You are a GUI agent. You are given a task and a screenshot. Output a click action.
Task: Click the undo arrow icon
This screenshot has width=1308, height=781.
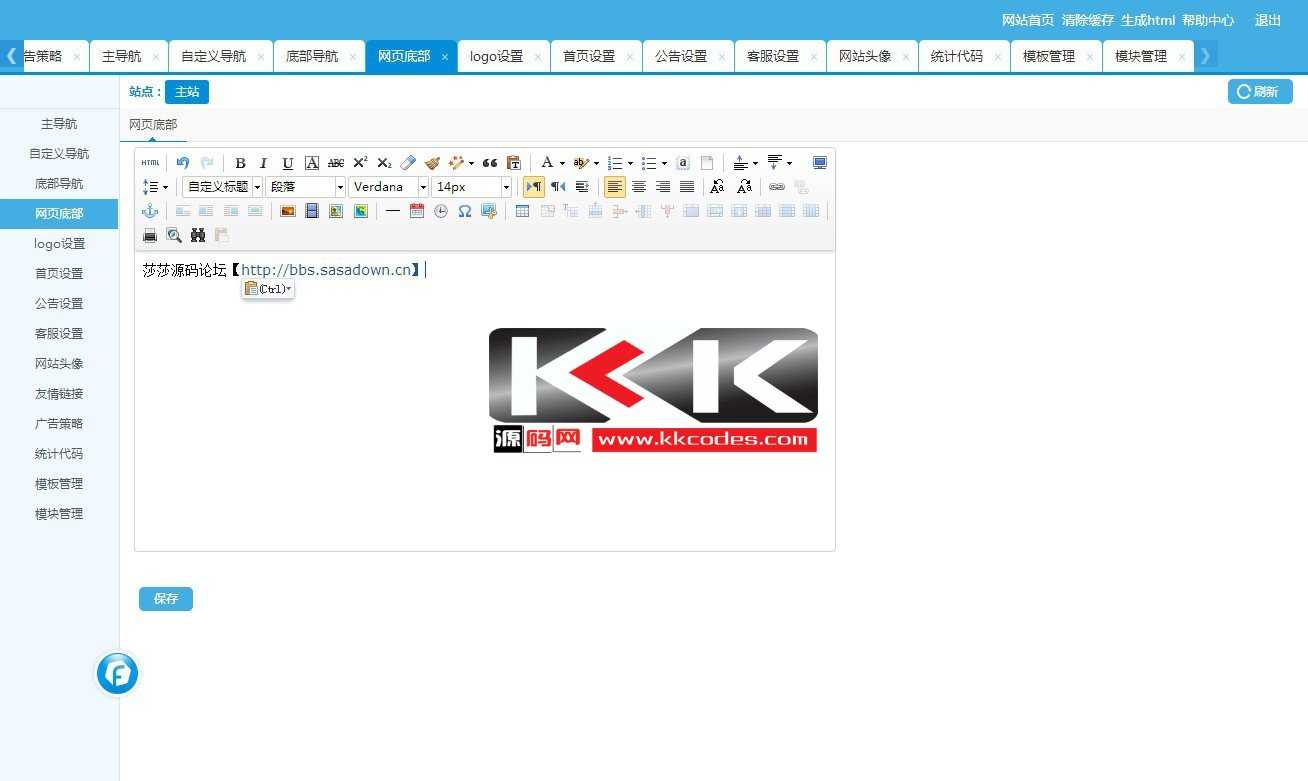pyautogui.click(x=182, y=163)
